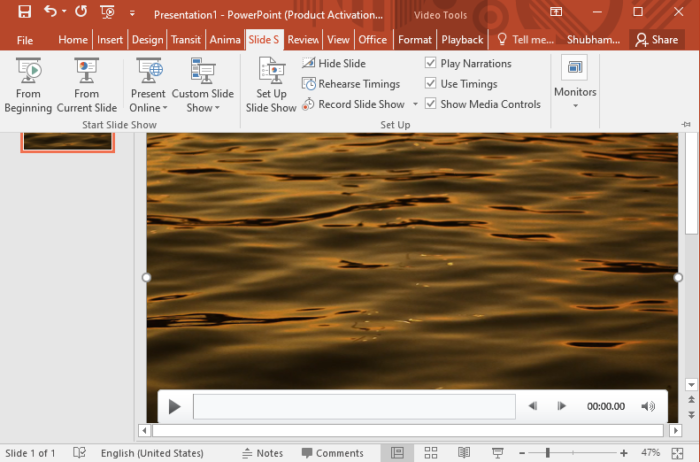Viewport: 700px width, 462px height.
Task: Expand Custom Slide Show menu
Action: pos(203,85)
